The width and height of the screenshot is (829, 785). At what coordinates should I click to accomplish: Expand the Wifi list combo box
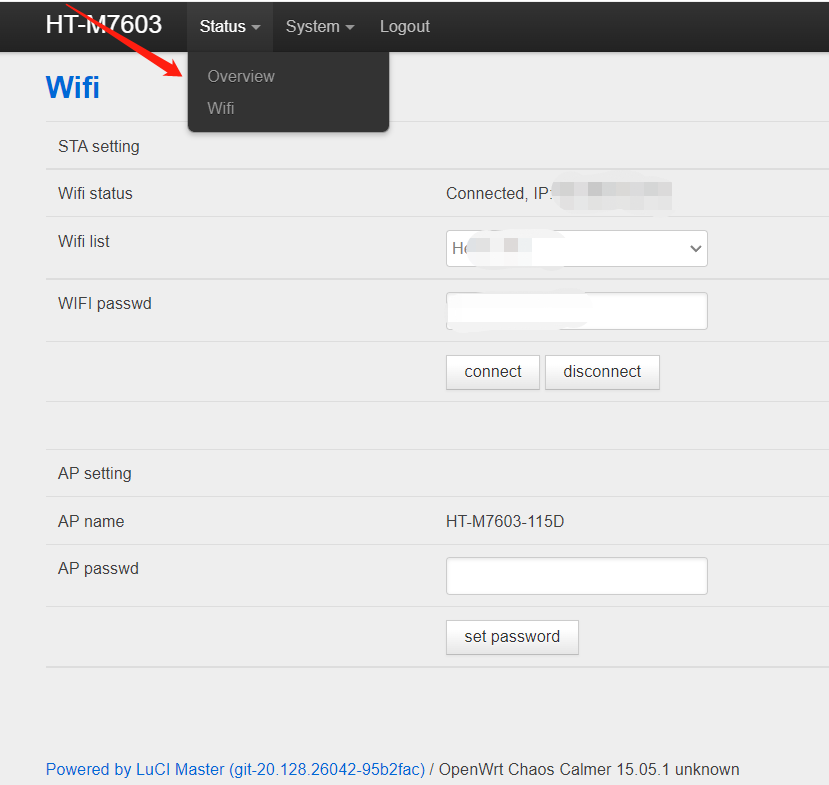pyautogui.click(x=576, y=249)
